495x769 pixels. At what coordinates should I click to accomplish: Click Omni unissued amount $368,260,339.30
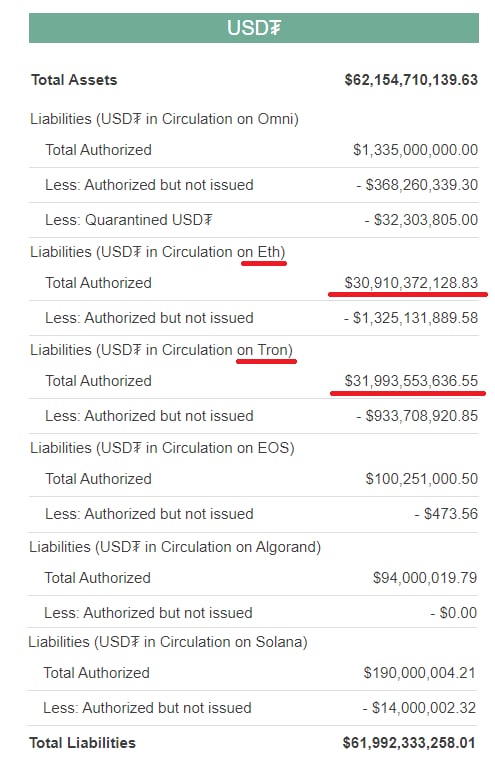point(417,185)
